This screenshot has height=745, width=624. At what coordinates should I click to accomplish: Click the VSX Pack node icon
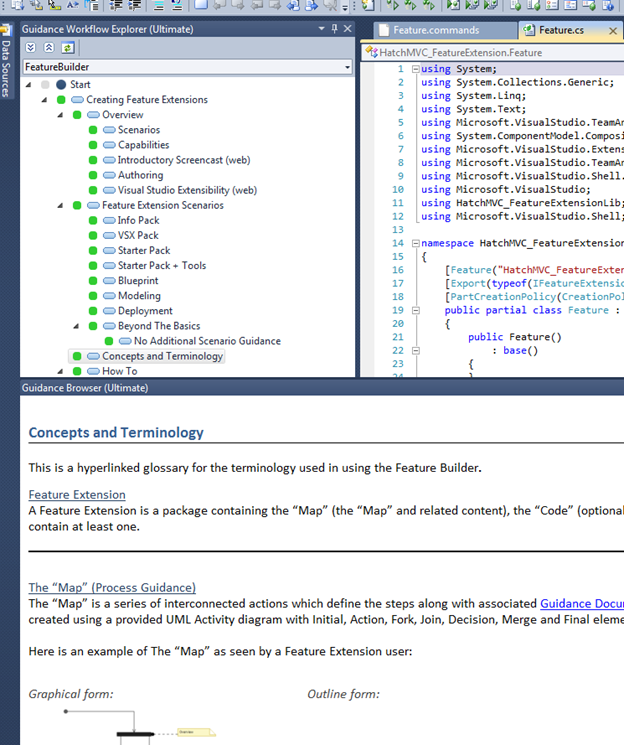click(x=109, y=236)
